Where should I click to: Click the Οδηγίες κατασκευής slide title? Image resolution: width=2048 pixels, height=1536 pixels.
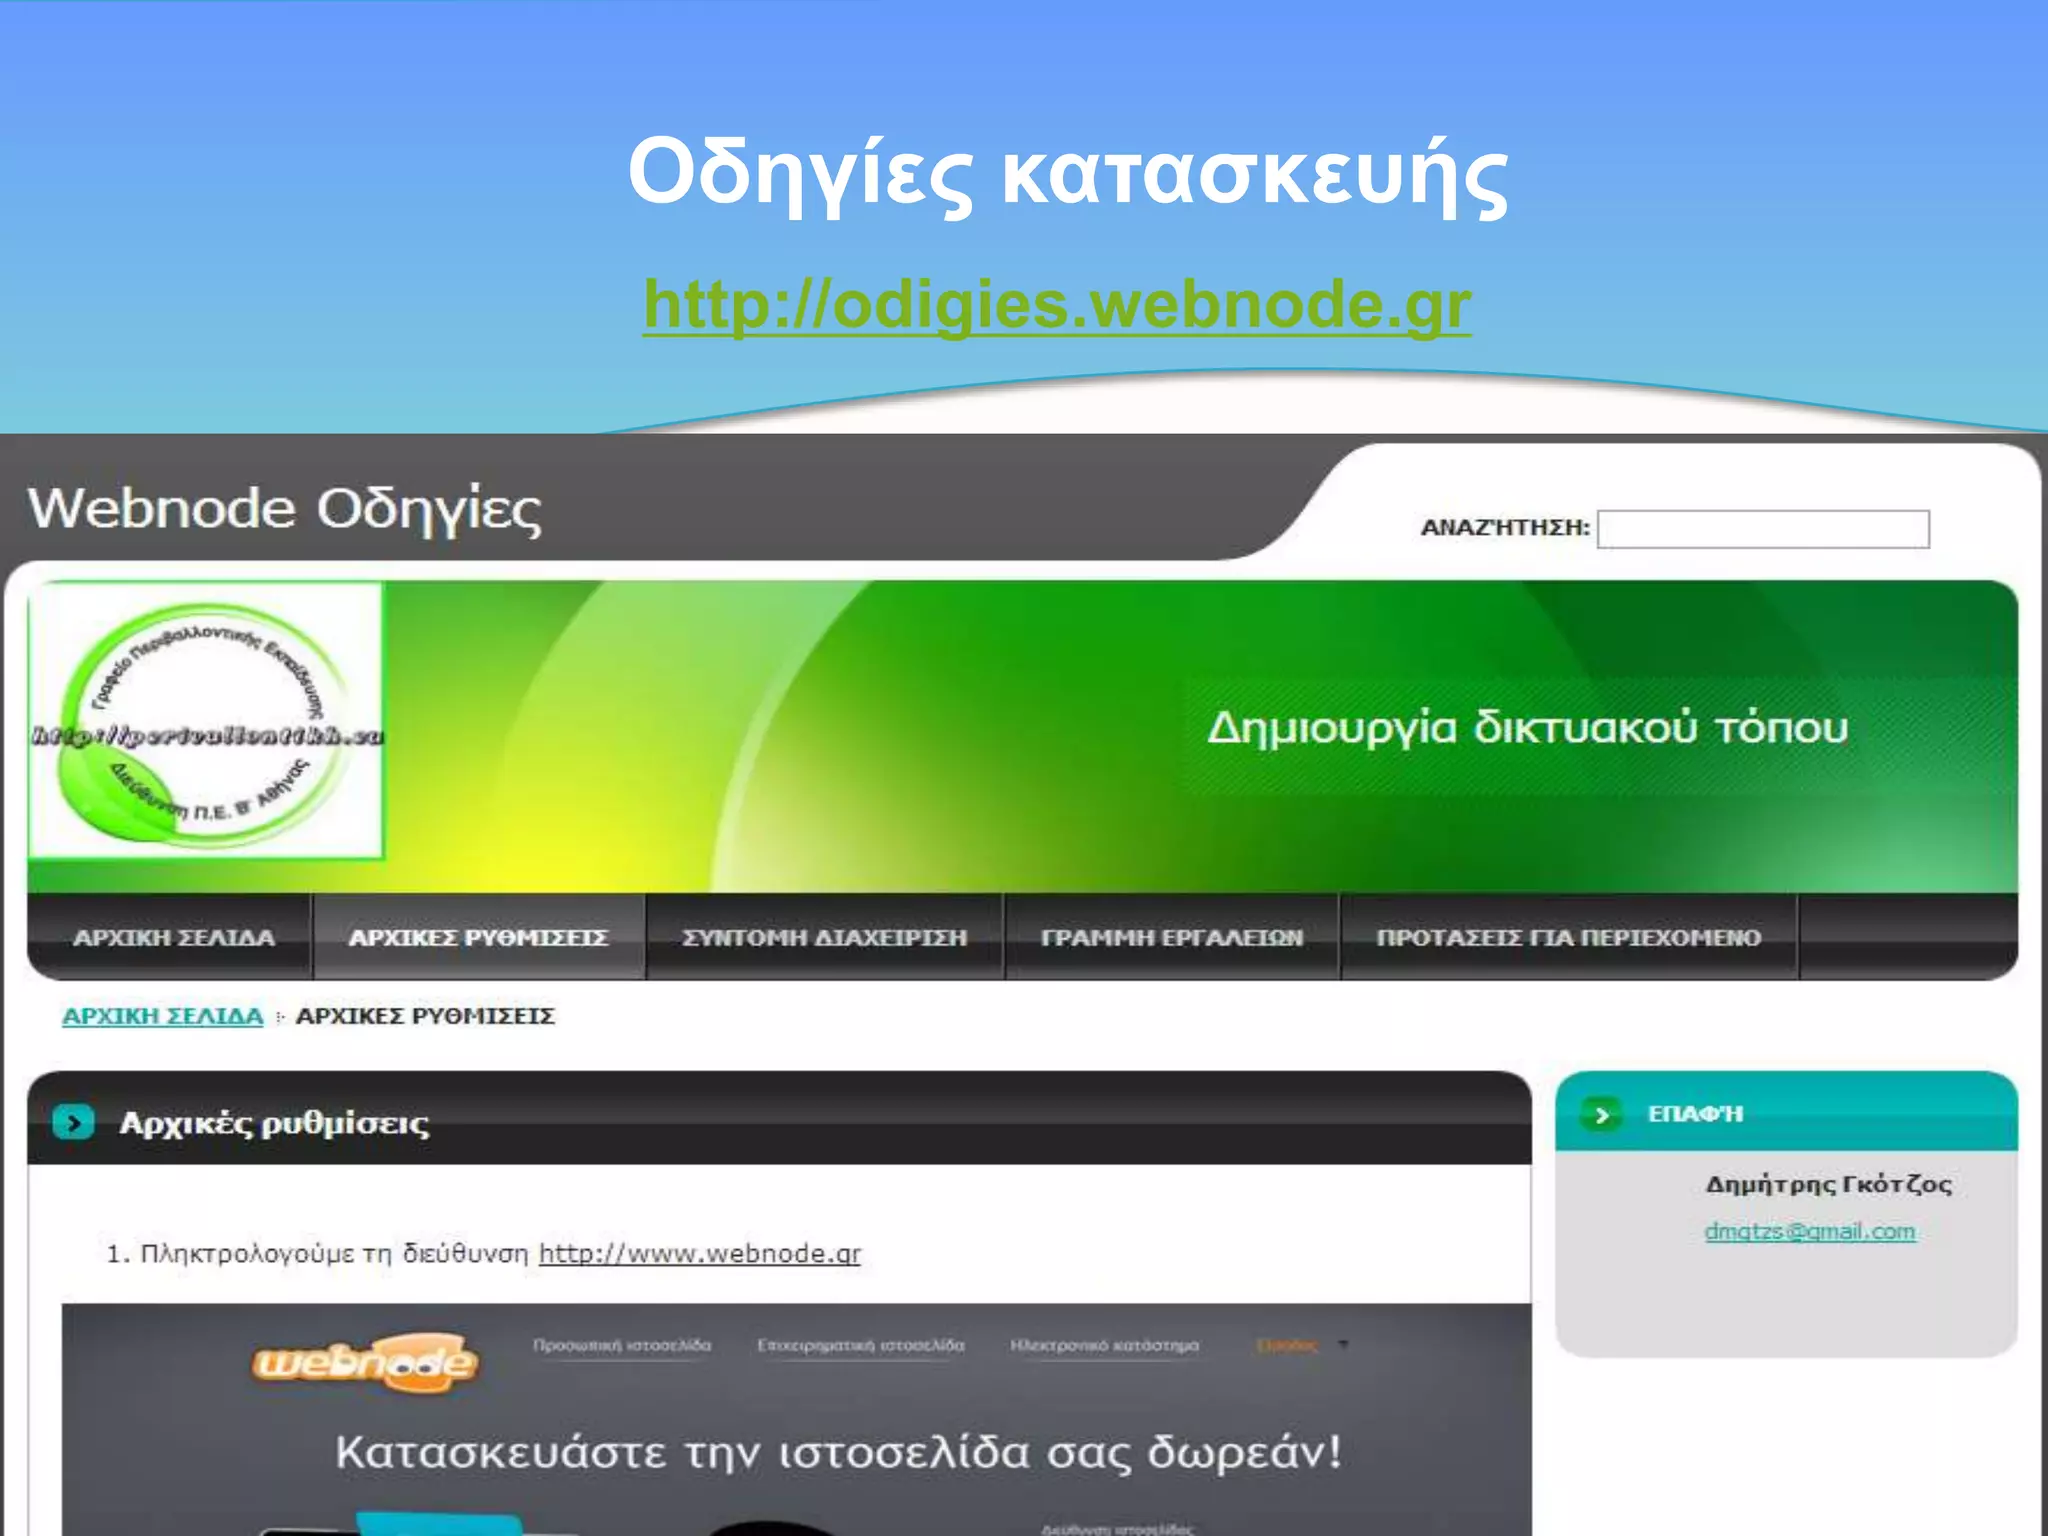click(x=1067, y=174)
